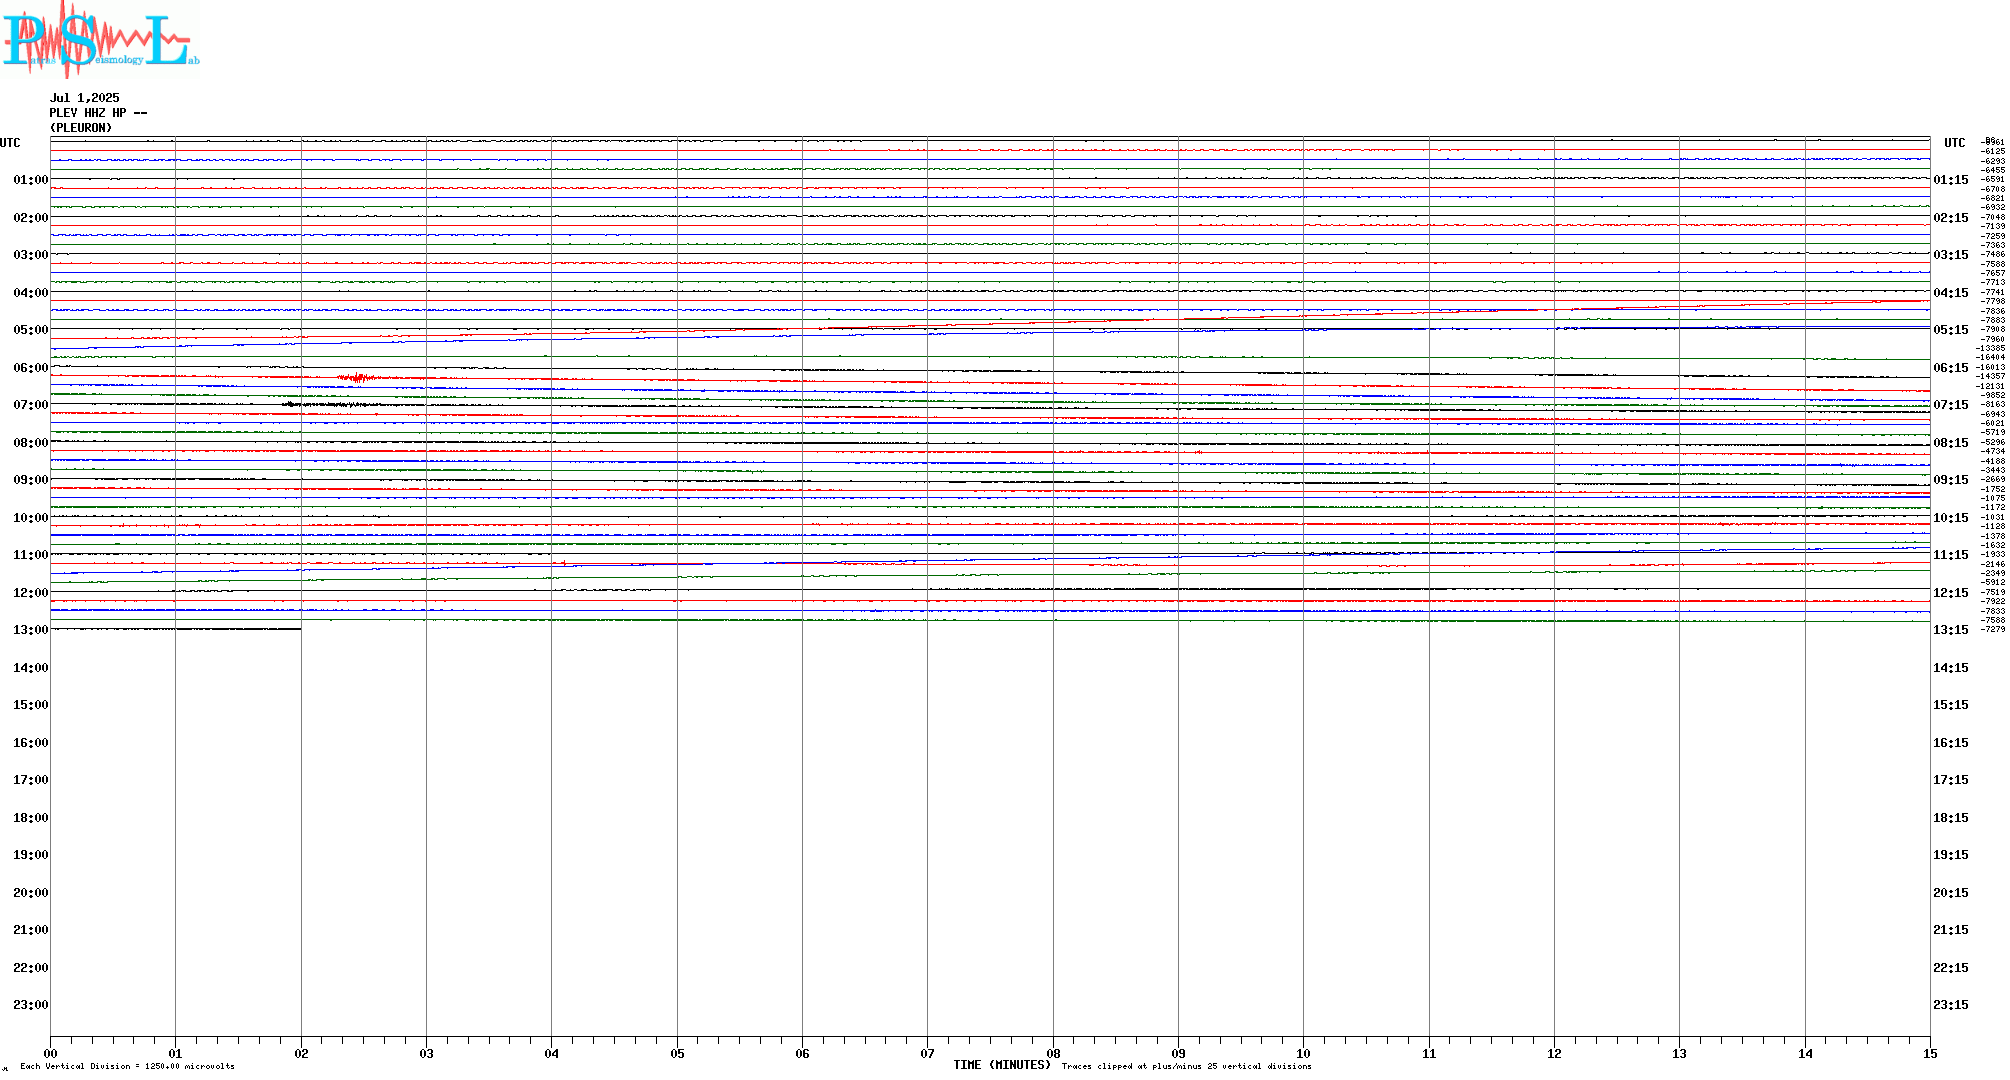Click the left 12:00 hour label
Screen dimensions: 2010x1080
[31, 593]
